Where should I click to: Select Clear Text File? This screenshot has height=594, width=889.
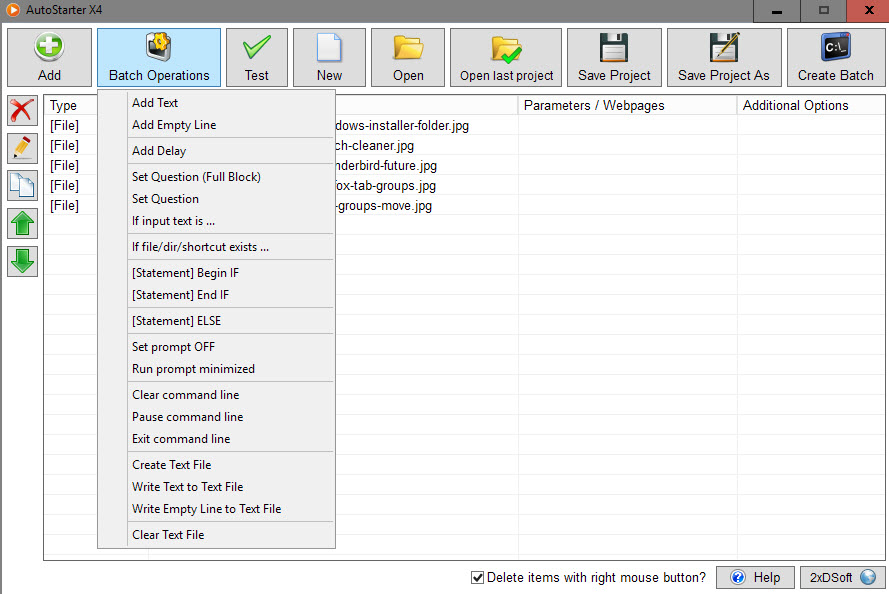coord(216,535)
